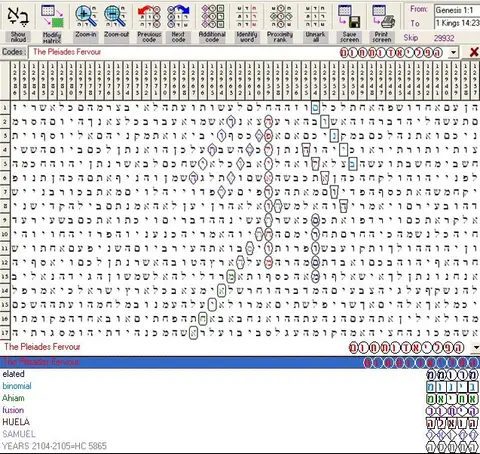Click row header 17 of the matrix
The height and width of the screenshot is (454, 480).
(x=5, y=333)
